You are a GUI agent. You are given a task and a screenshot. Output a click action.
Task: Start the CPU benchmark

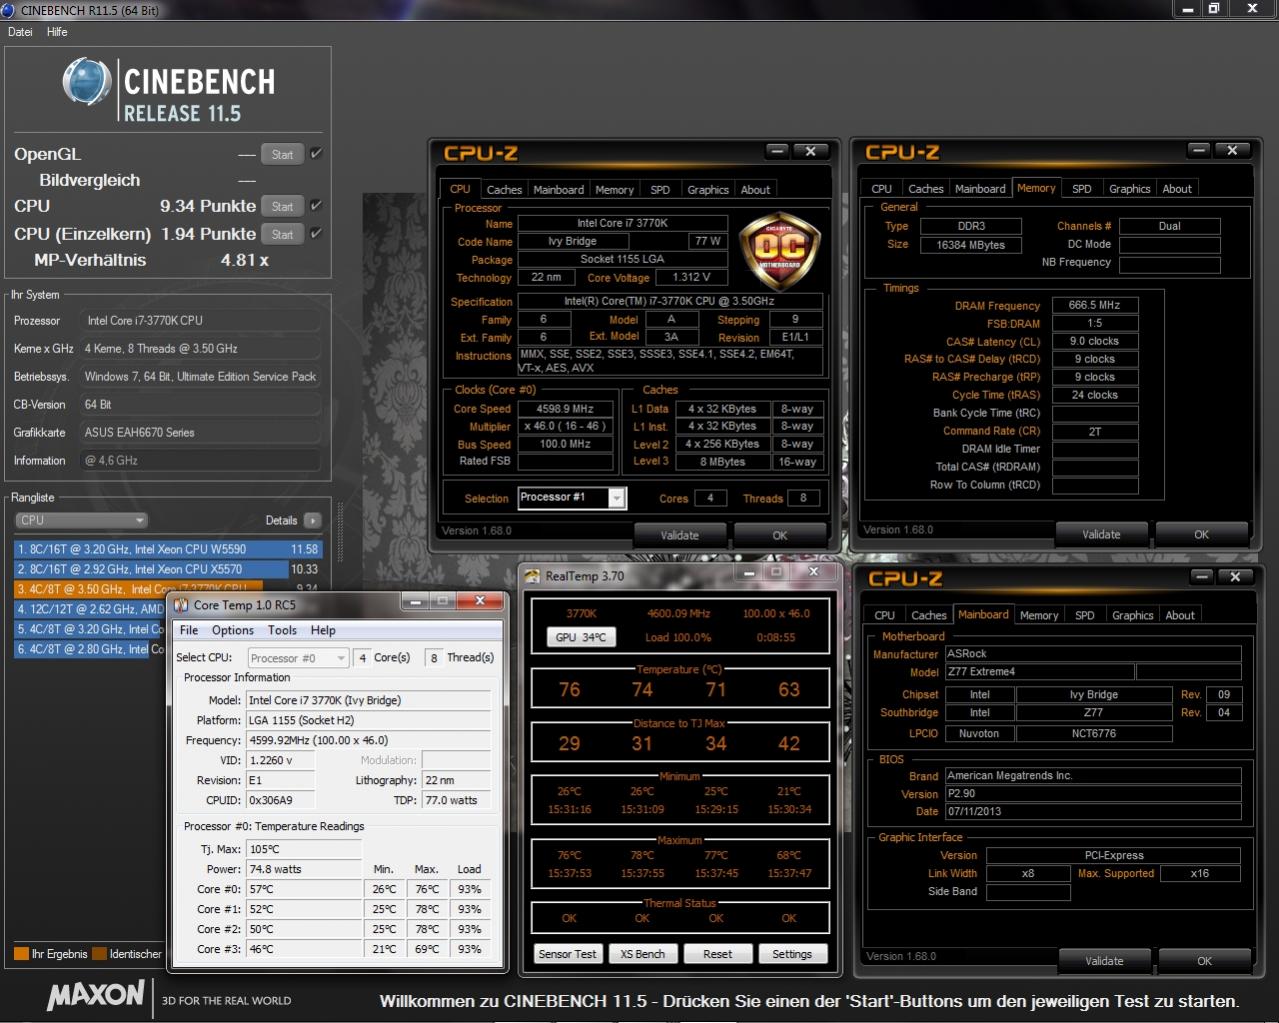pos(282,207)
